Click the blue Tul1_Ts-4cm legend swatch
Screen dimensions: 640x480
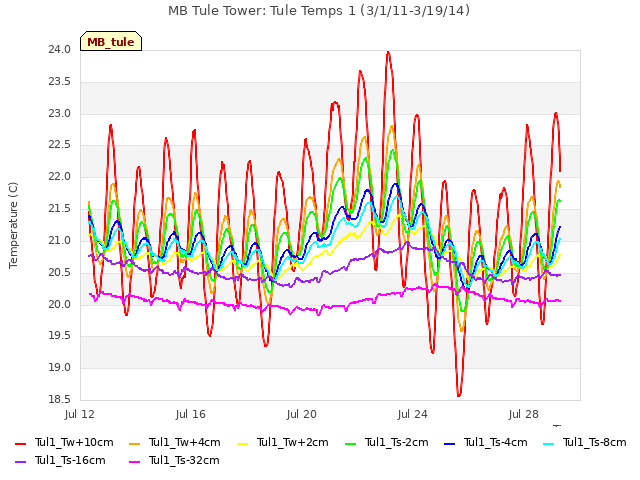(449, 443)
